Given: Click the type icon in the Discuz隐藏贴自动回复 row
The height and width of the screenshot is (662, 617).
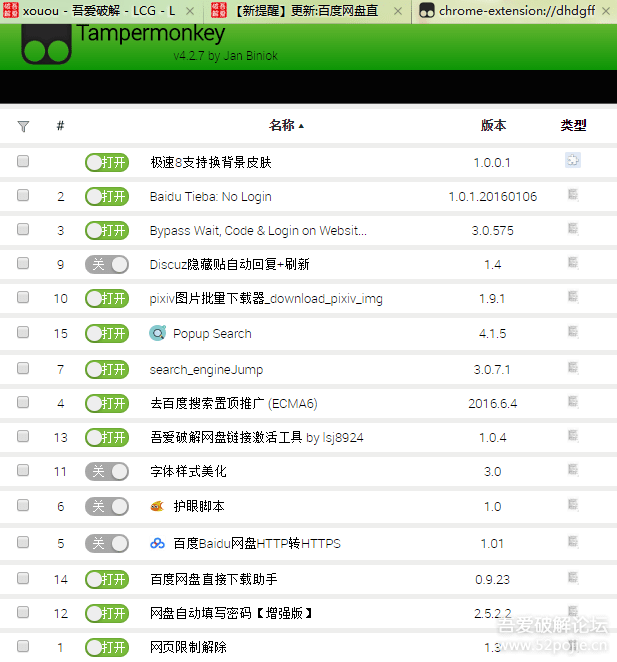Looking at the screenshot, I should [573, 263].
